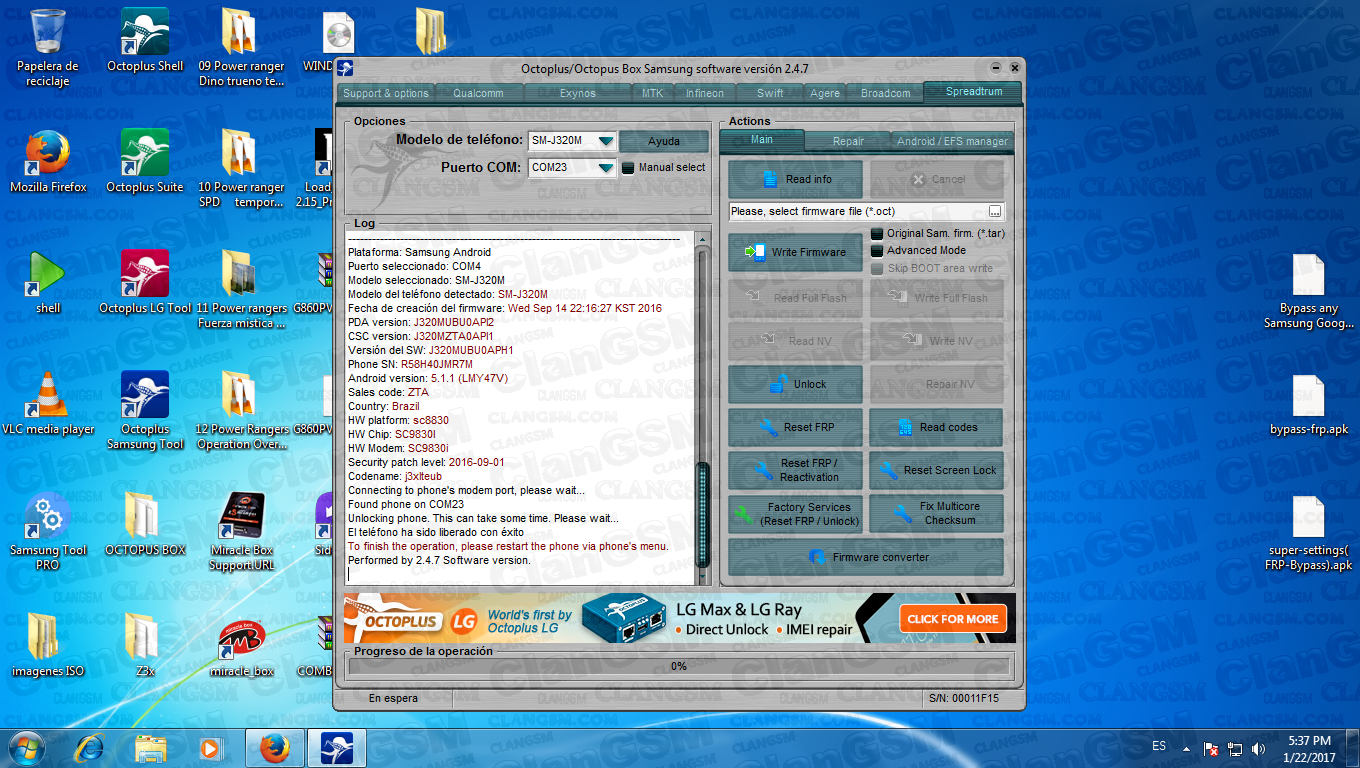Viewport: 1360px width, 768px height.
Task: Click Reset FRP button
Action: [795, 427]
